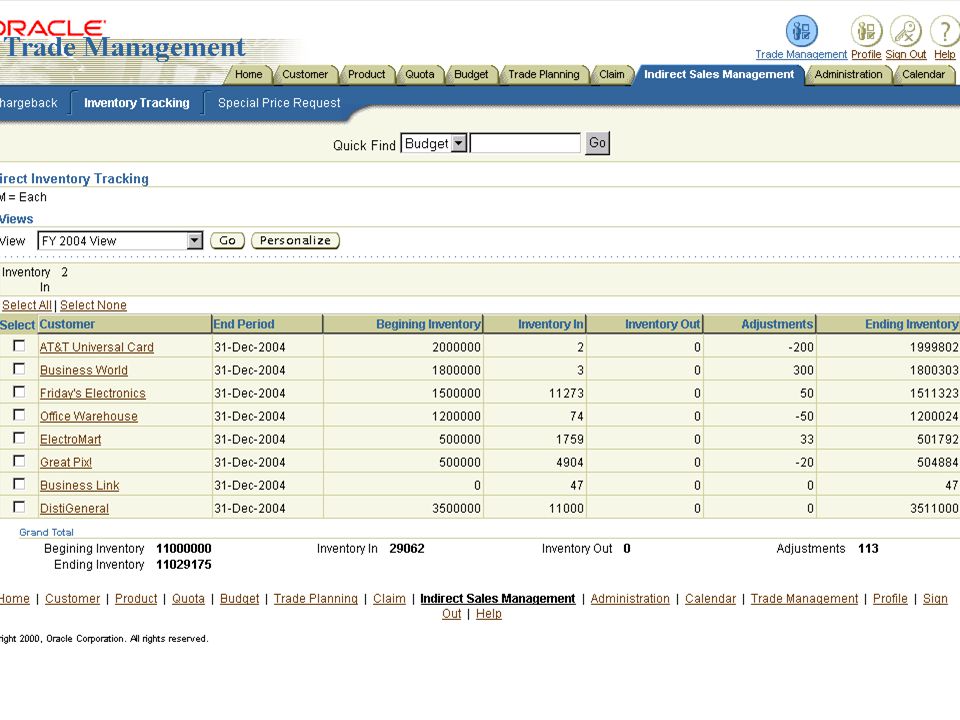Viewport: 960px width, 720px height.
Task: Open the AT&T Universal Card customer link
Action: (x=97, y=347)
